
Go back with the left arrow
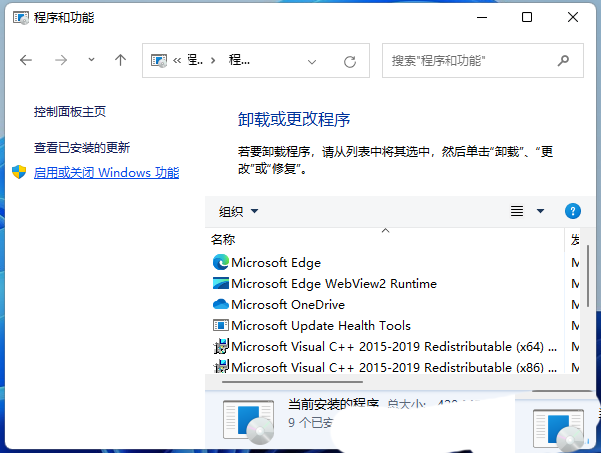pos(27,60)
